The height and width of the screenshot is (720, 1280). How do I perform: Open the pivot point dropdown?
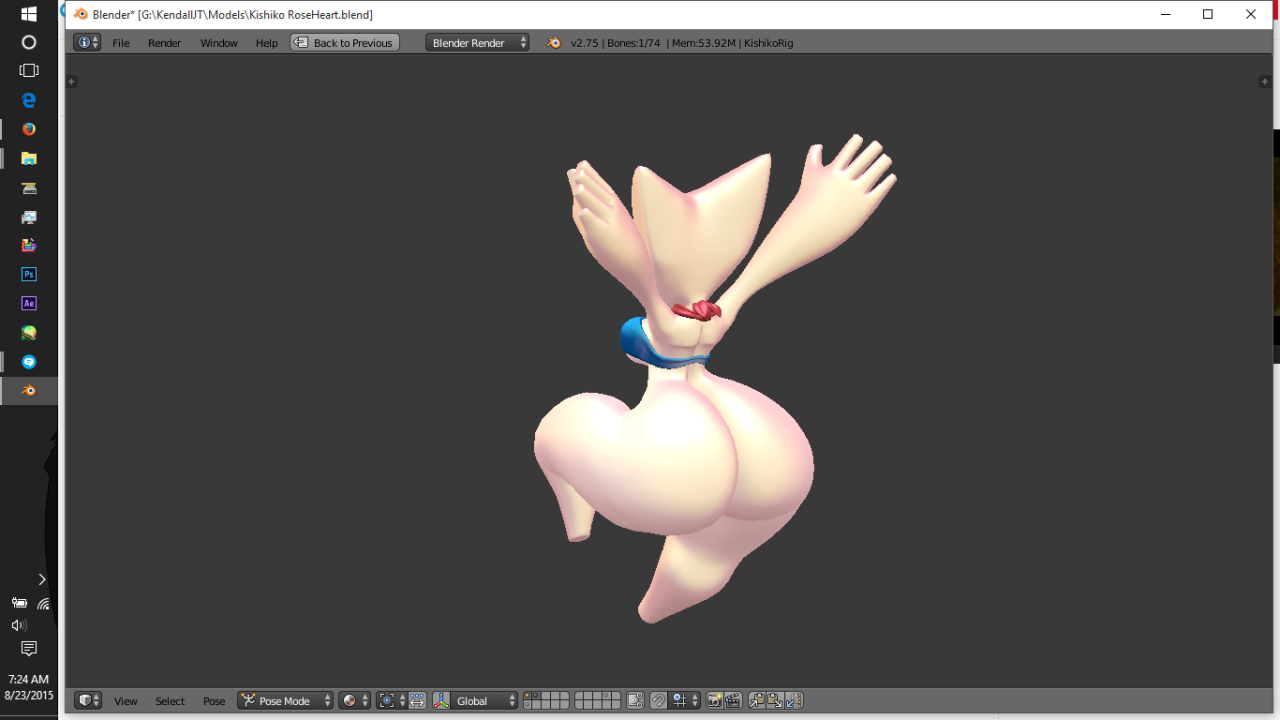(x=391, y=701)
